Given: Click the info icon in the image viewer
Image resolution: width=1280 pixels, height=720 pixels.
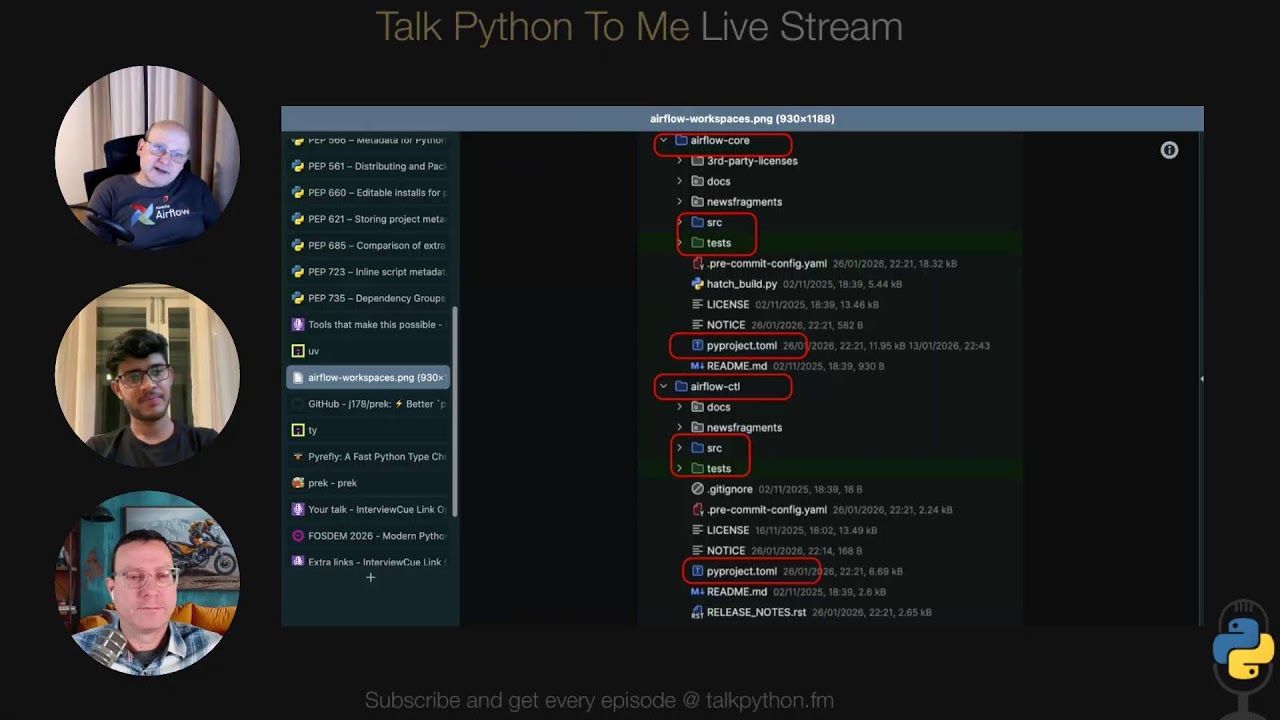Looking at the screenshot, I should point(1169,150).
